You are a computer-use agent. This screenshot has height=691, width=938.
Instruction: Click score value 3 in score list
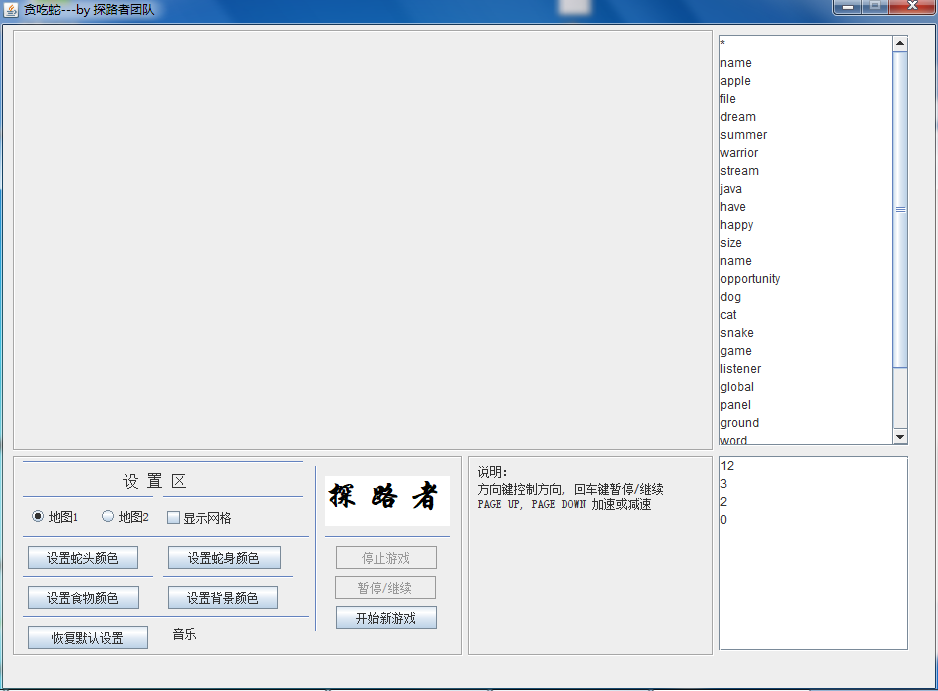[723, 483]
